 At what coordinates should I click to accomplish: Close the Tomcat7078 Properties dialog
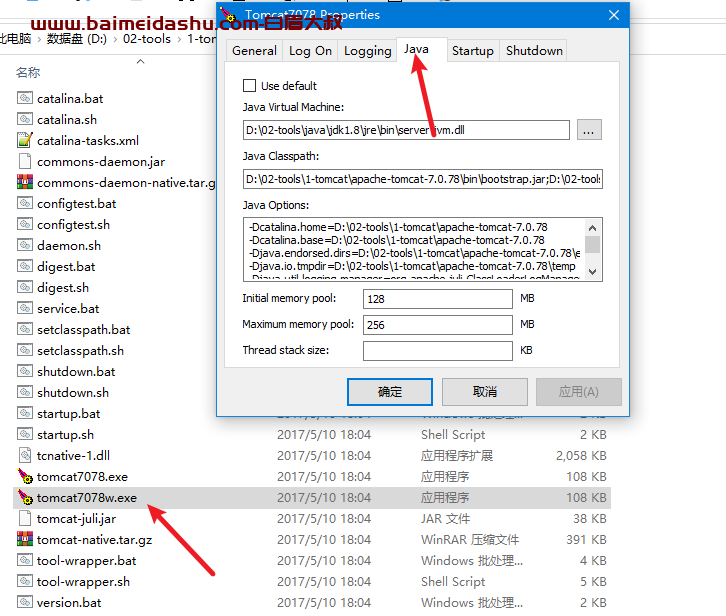pyautogui.click(x=614, y=15)
